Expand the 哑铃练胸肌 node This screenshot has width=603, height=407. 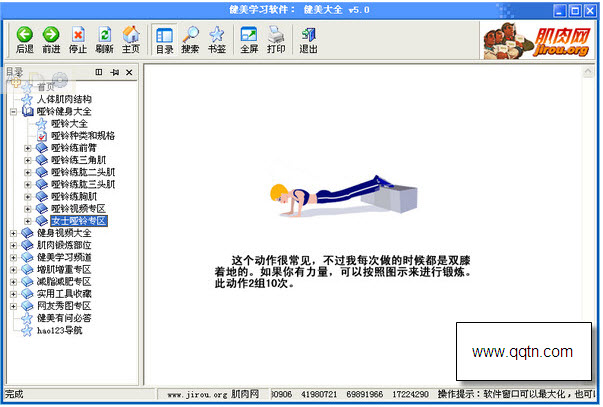tap(28, 197)
